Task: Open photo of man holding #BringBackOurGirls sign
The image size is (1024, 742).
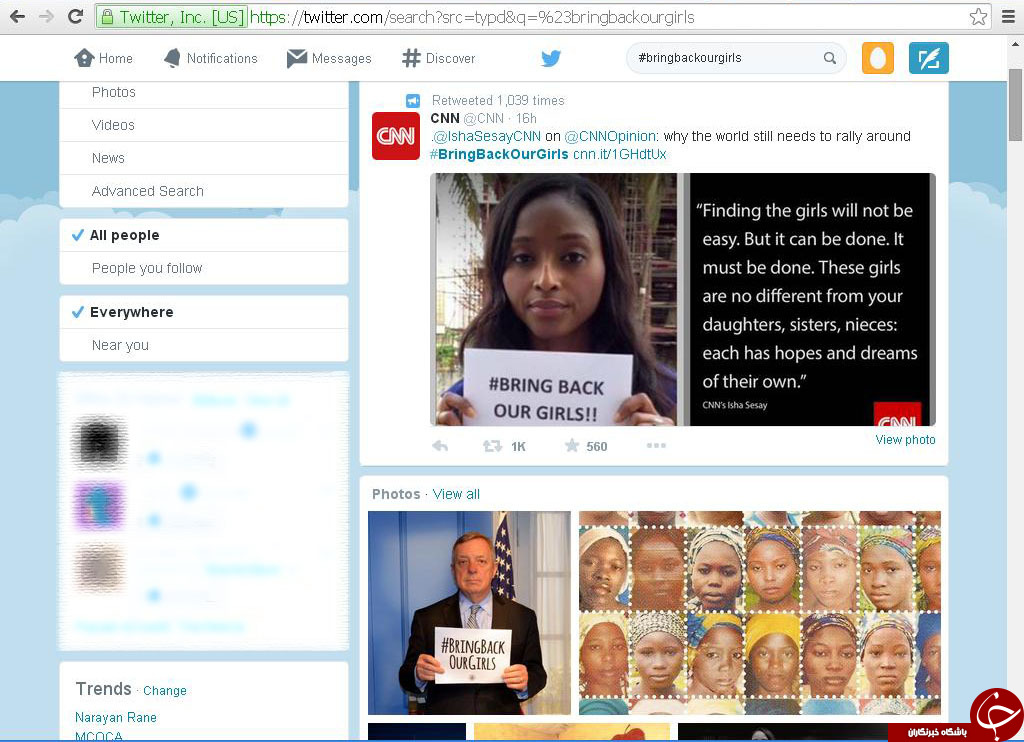Action: point(470,613)
